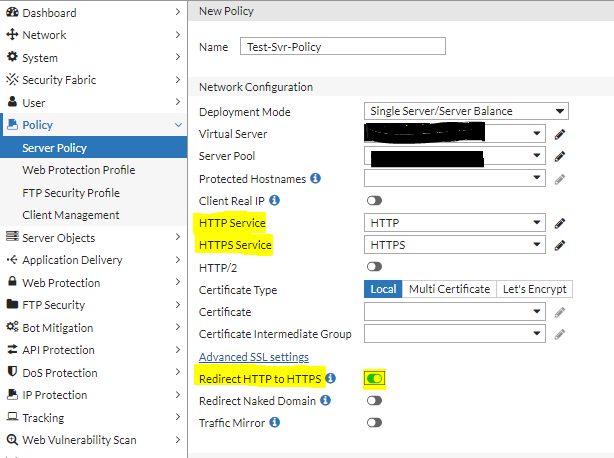Turn on the Client Real IP toggle
The height and width of the screenshot is (458, 614).
pyautogui.click(x=375, y=201)
